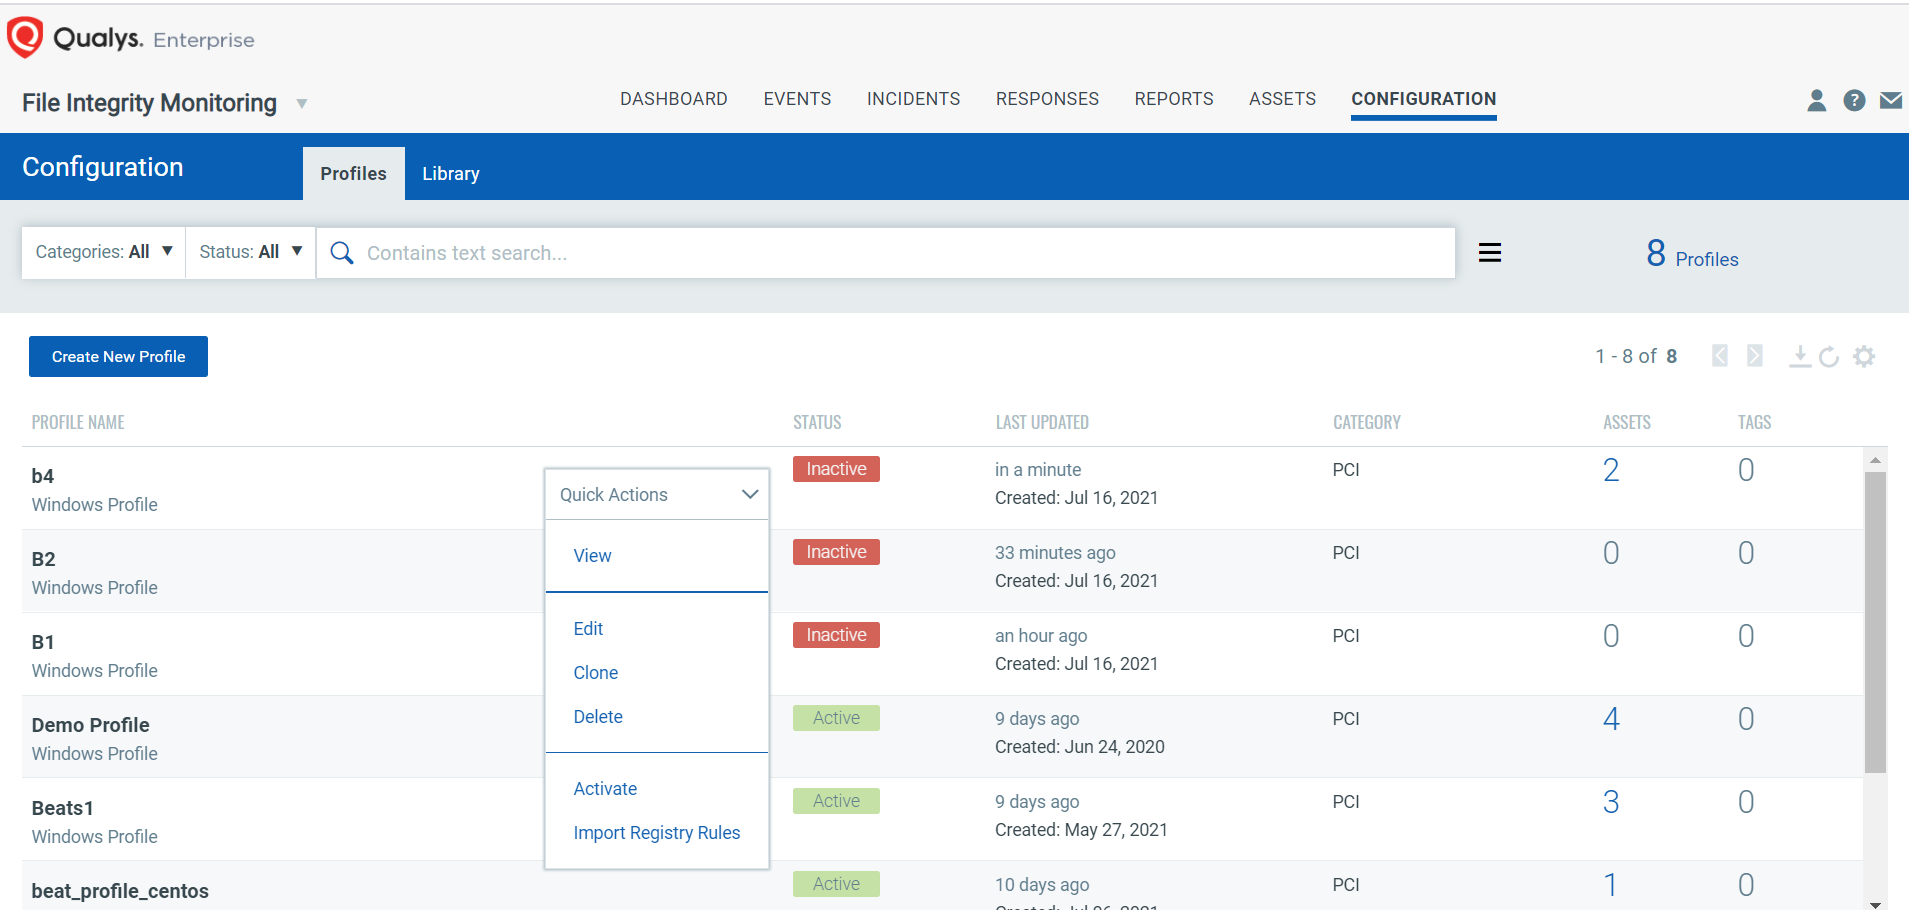Viewport: 1909px width, 910px height.
Task: Click the Qualys logo
Action: click(x=26, y=38)
